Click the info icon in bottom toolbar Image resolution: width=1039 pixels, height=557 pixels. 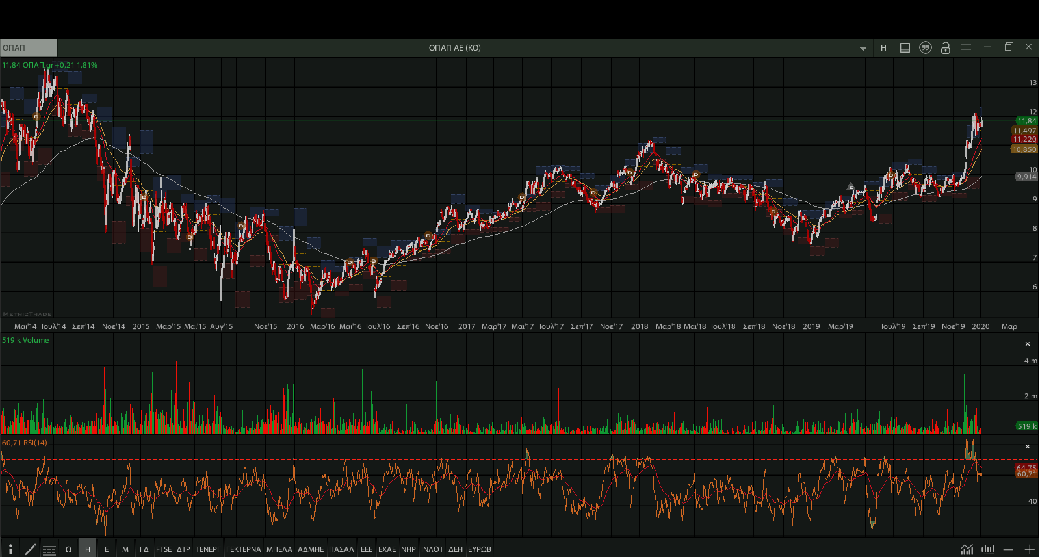click(11, 549)
